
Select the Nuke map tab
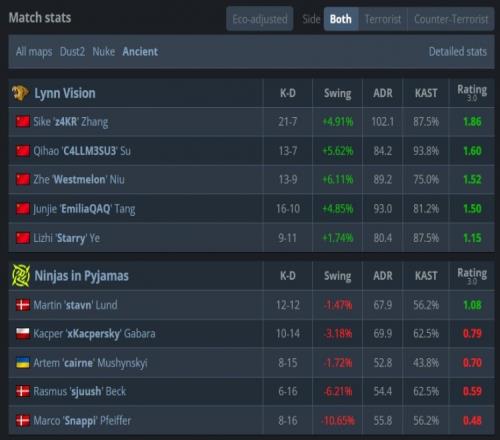click(104, 52)
